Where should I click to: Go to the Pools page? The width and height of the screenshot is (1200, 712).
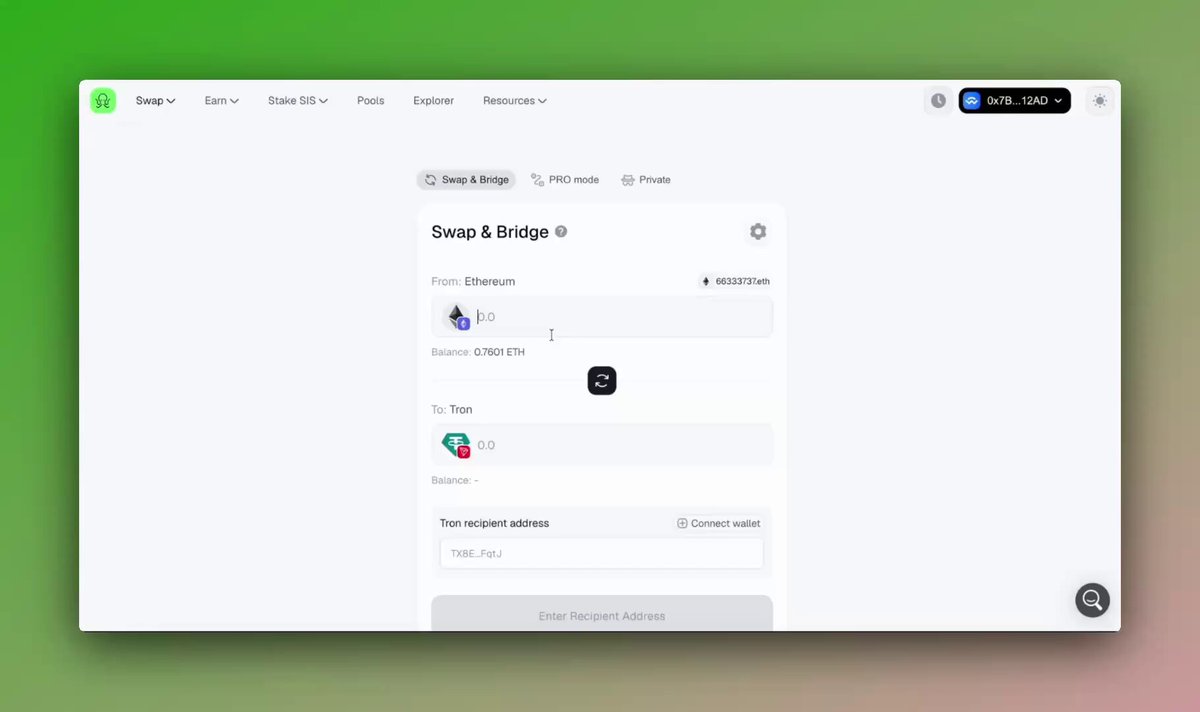[x=371, y=101]
